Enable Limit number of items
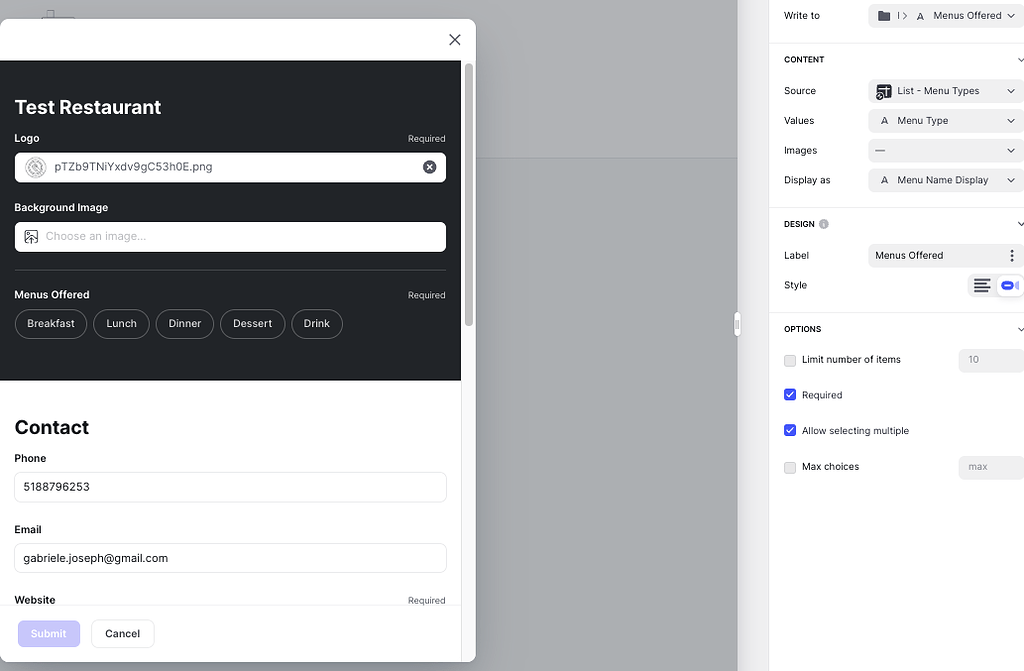Image resolution: width=1024 pixels, height=671 pixels. 790,360
